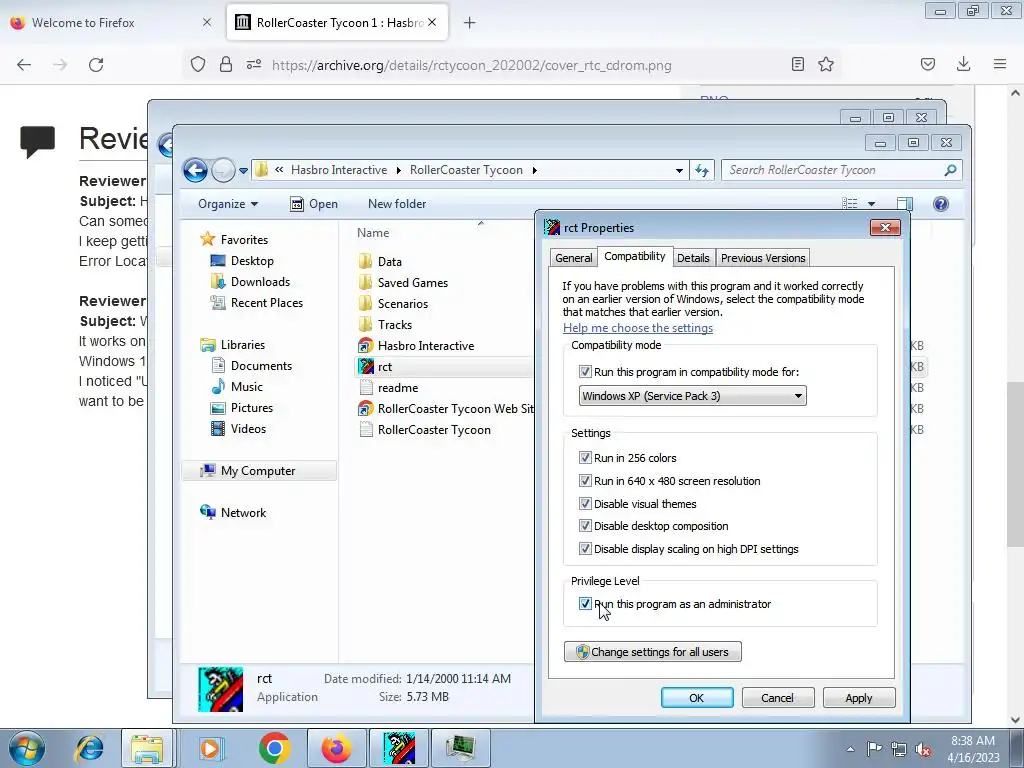Click the Firefox back arrow button
Viewport: 1024px width, 768px height.
pos(24,65)
